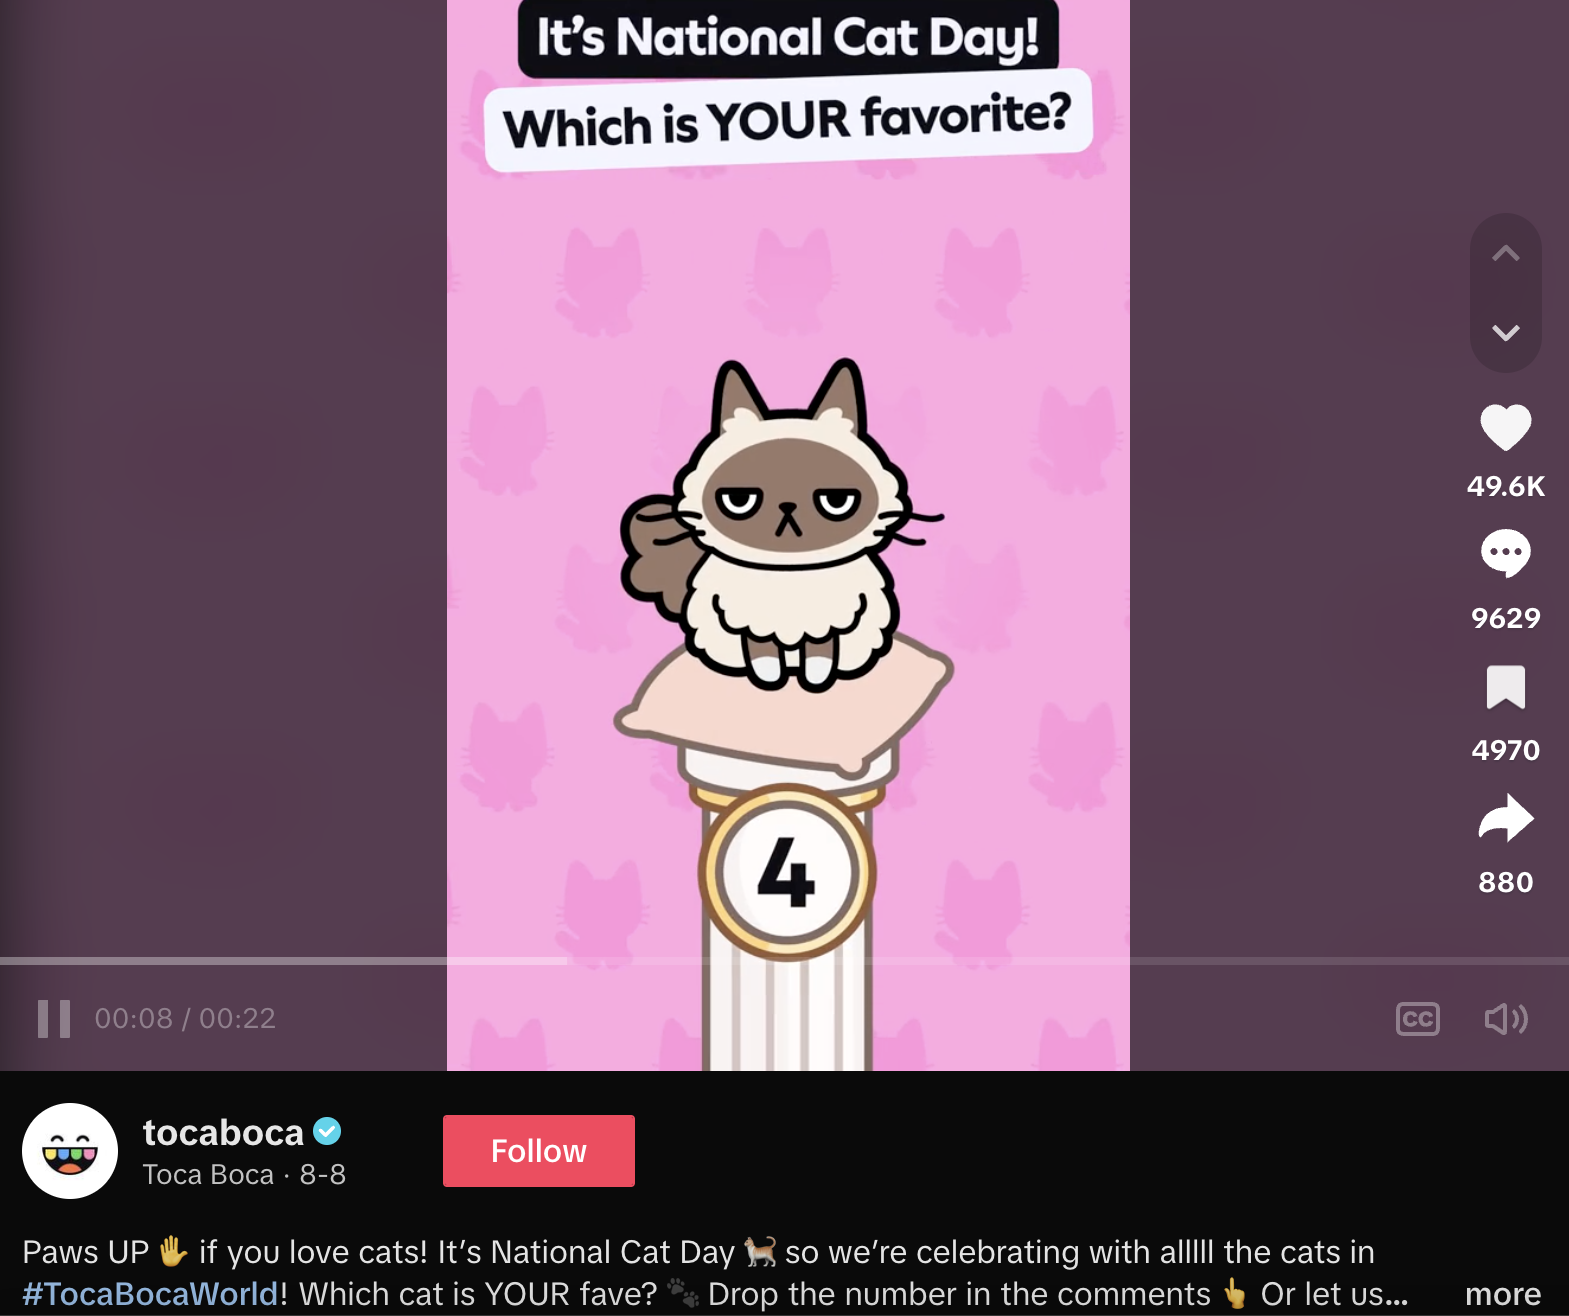Seek on the video progress bar
1569x1316 pixels.
pos(784,961)
